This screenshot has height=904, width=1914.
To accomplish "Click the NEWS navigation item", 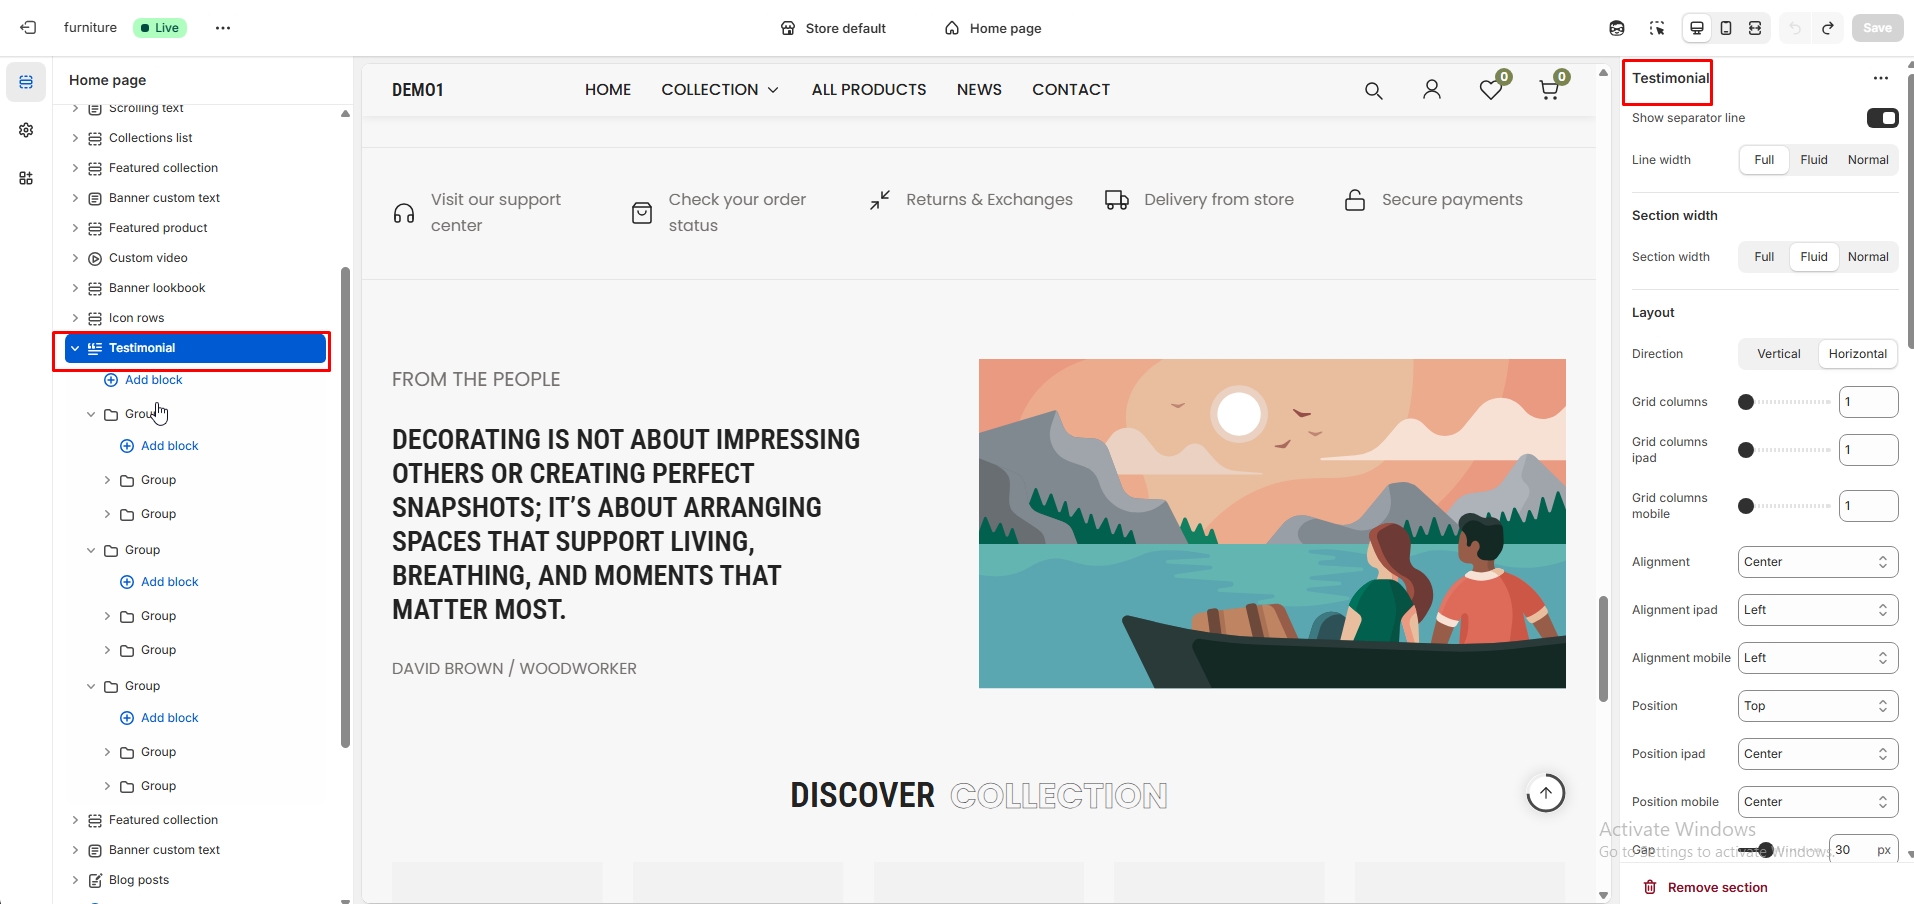I will click(978, 90).
